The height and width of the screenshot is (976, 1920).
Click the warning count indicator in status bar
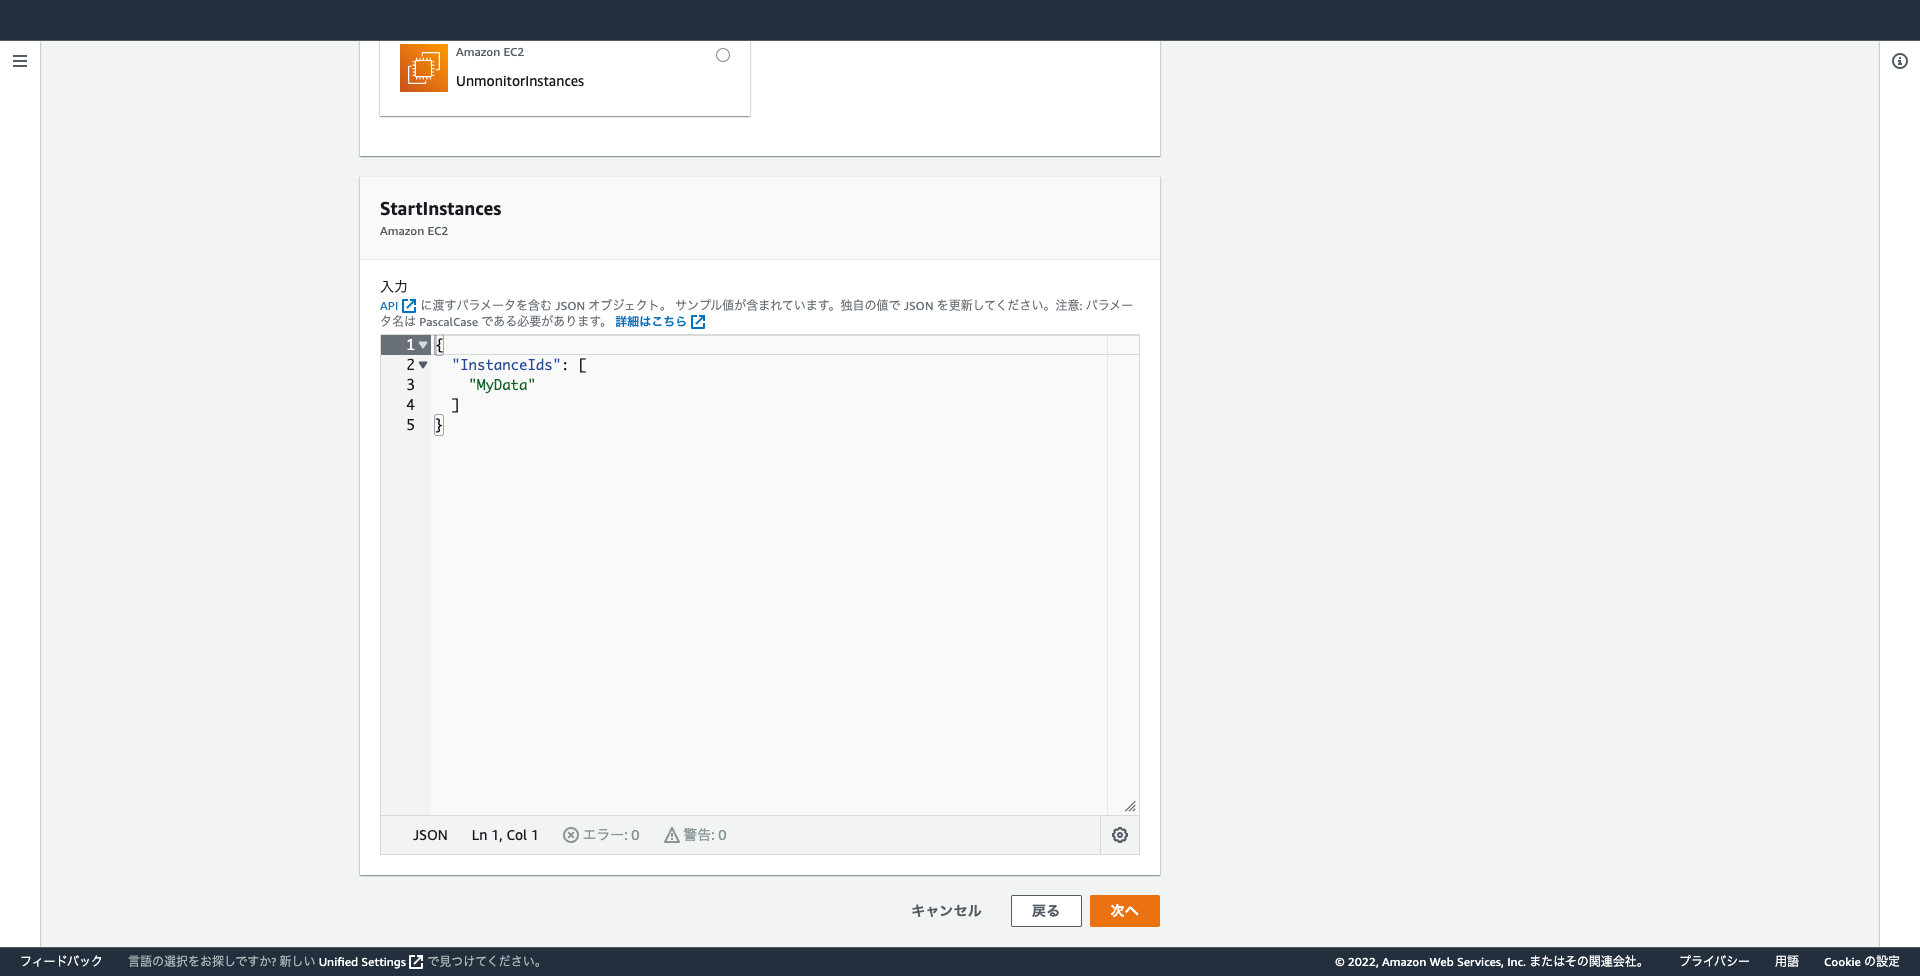pos(695,835)
